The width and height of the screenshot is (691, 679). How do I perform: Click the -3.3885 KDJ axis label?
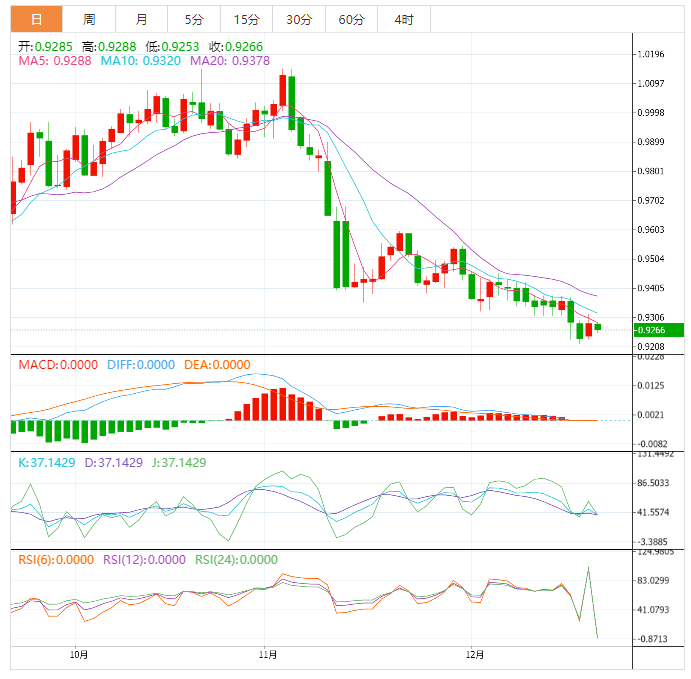coord(653,542)
